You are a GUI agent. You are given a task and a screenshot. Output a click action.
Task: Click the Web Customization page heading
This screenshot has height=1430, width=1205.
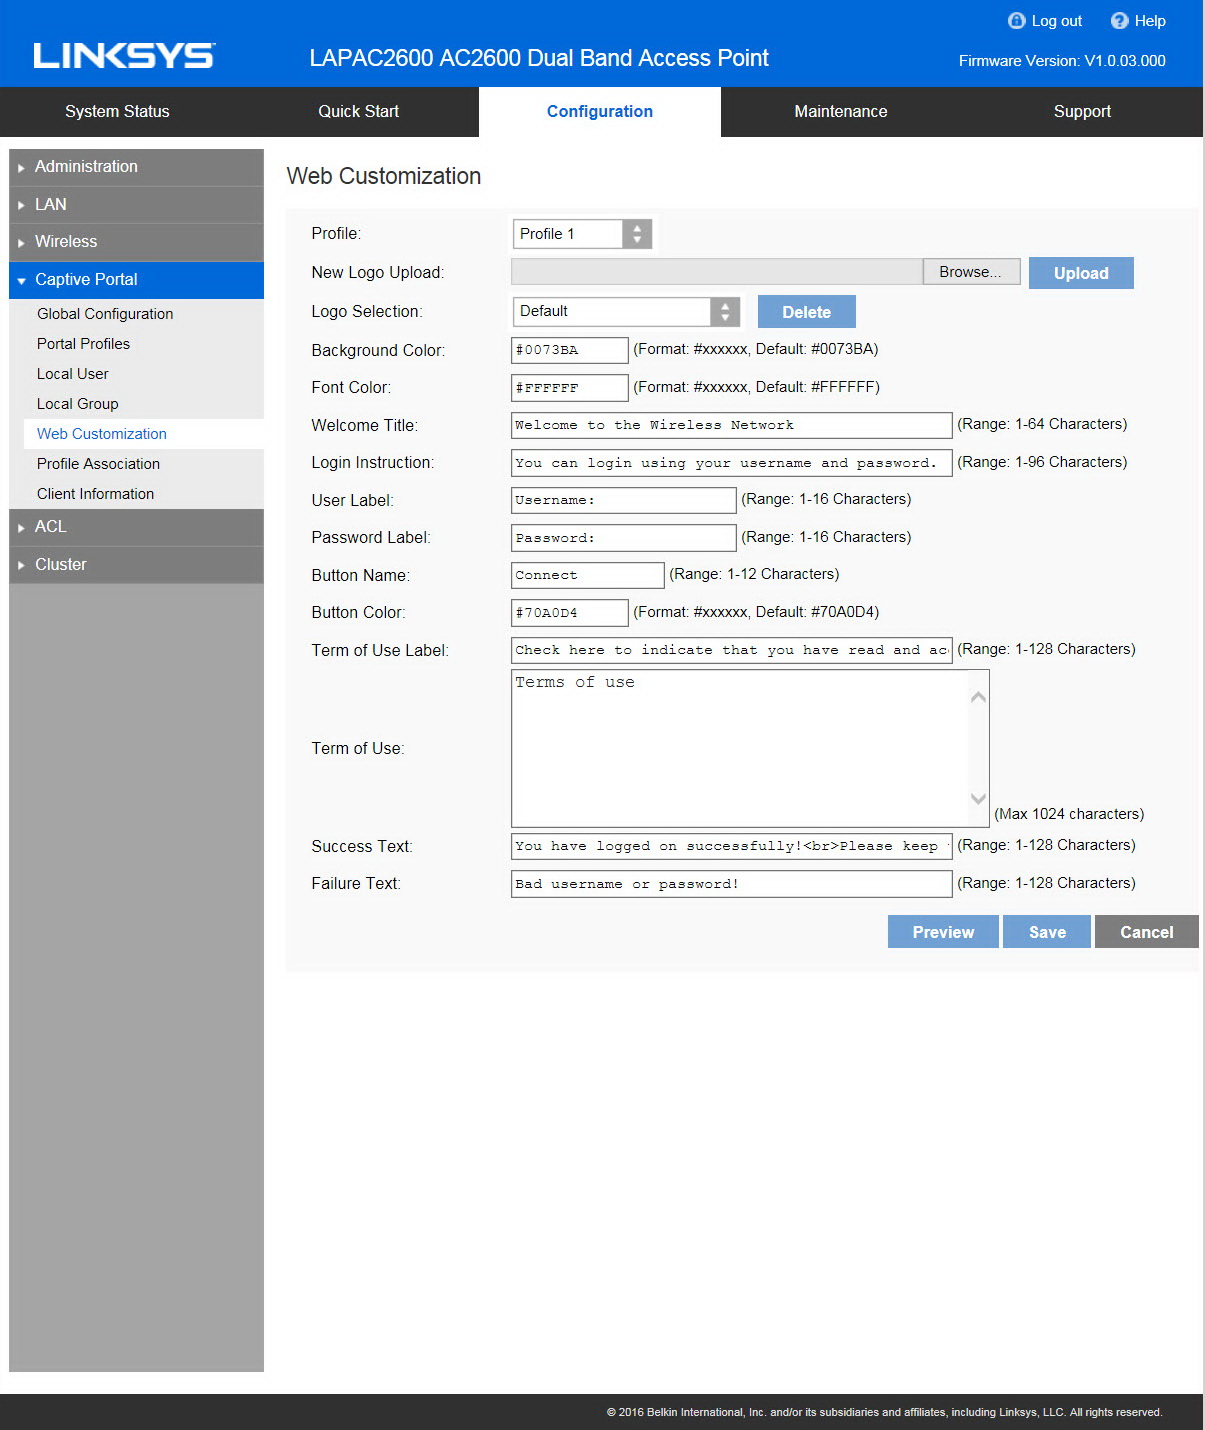click(384, 176)
